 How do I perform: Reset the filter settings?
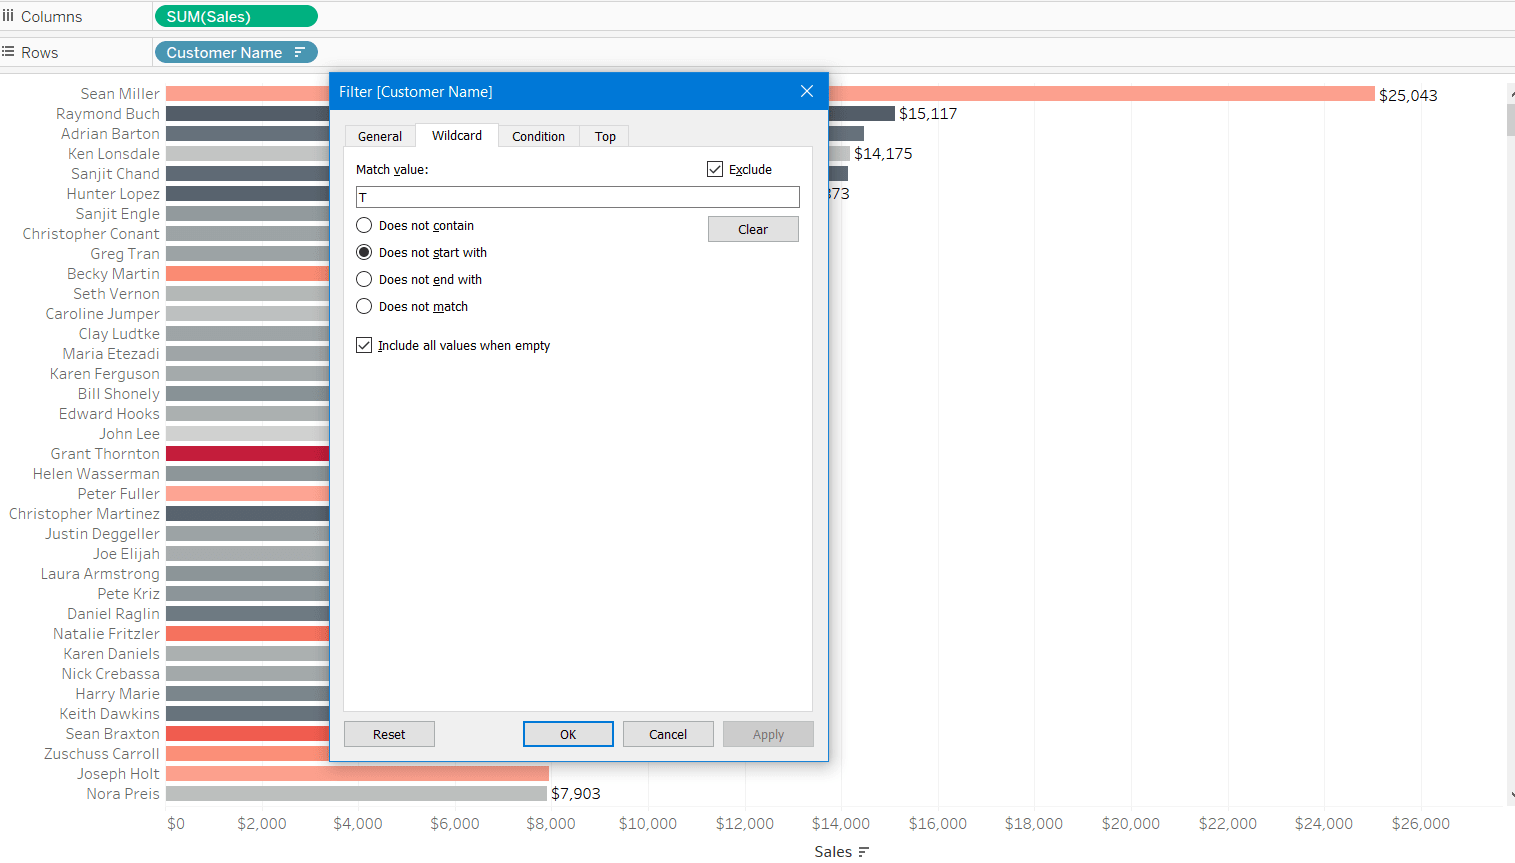click(389, 735)
